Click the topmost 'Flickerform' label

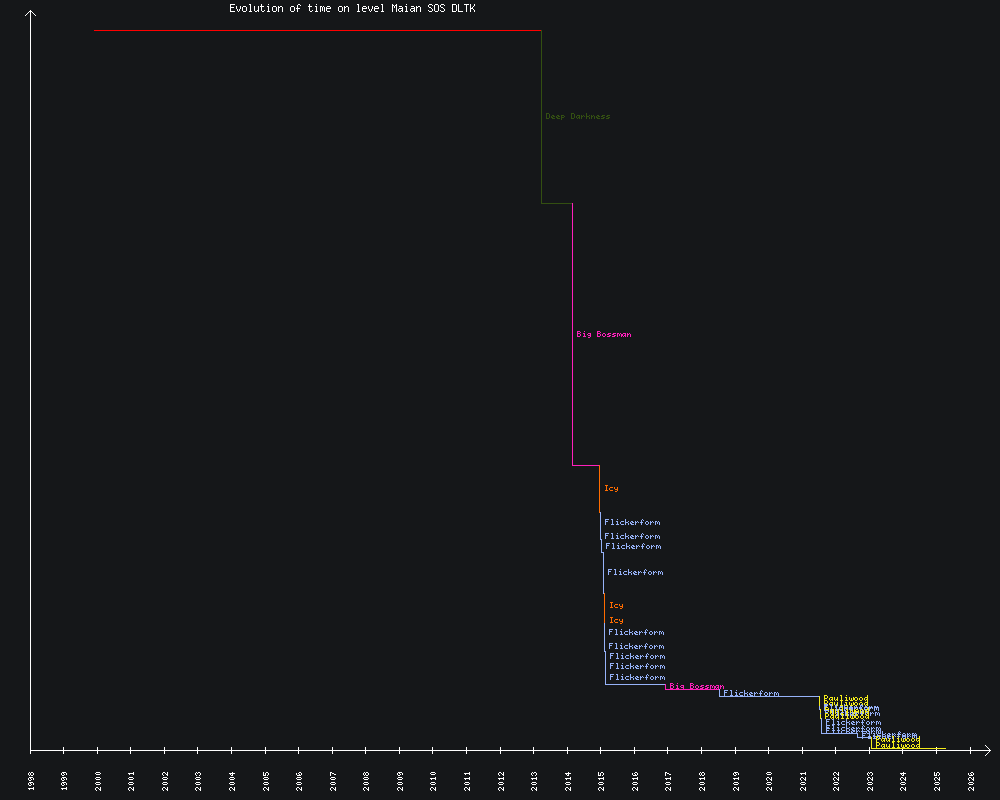tap(632, 522)
